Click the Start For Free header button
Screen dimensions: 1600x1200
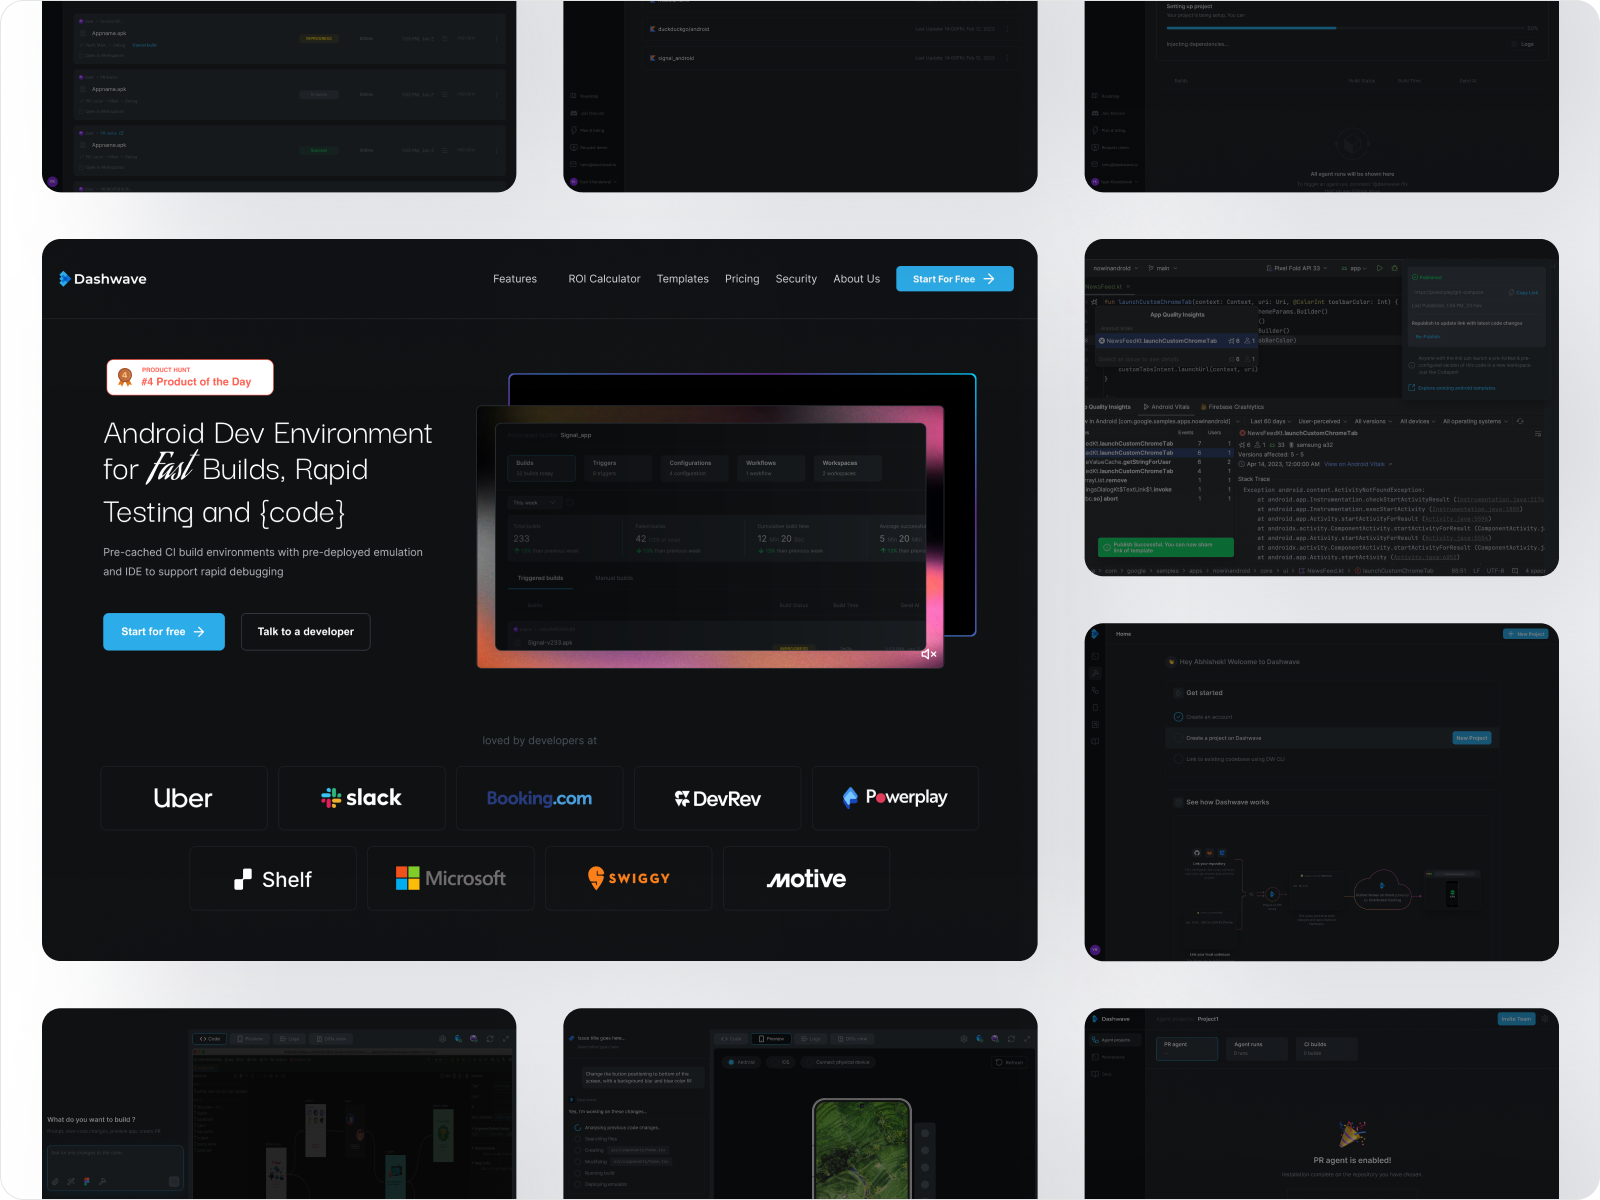coord(954,279)
